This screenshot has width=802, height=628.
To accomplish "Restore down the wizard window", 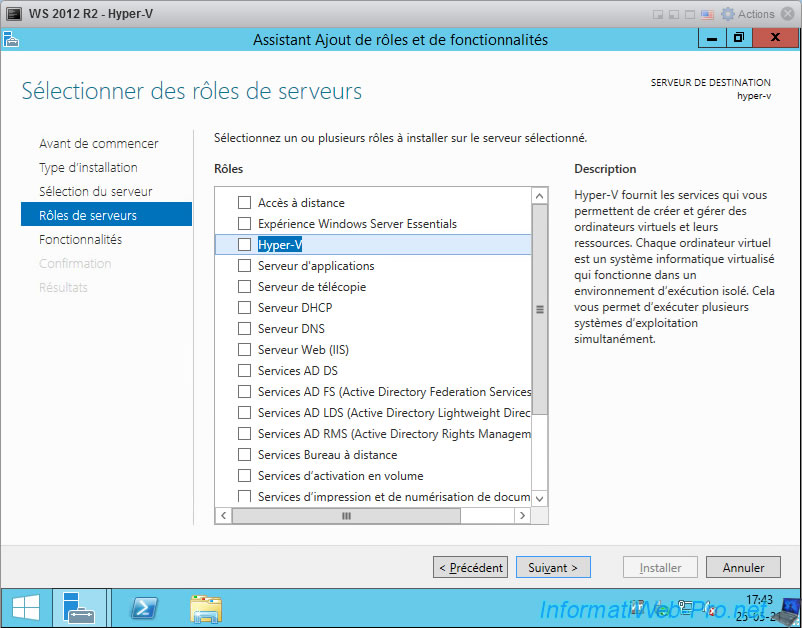I will point(739,38).
